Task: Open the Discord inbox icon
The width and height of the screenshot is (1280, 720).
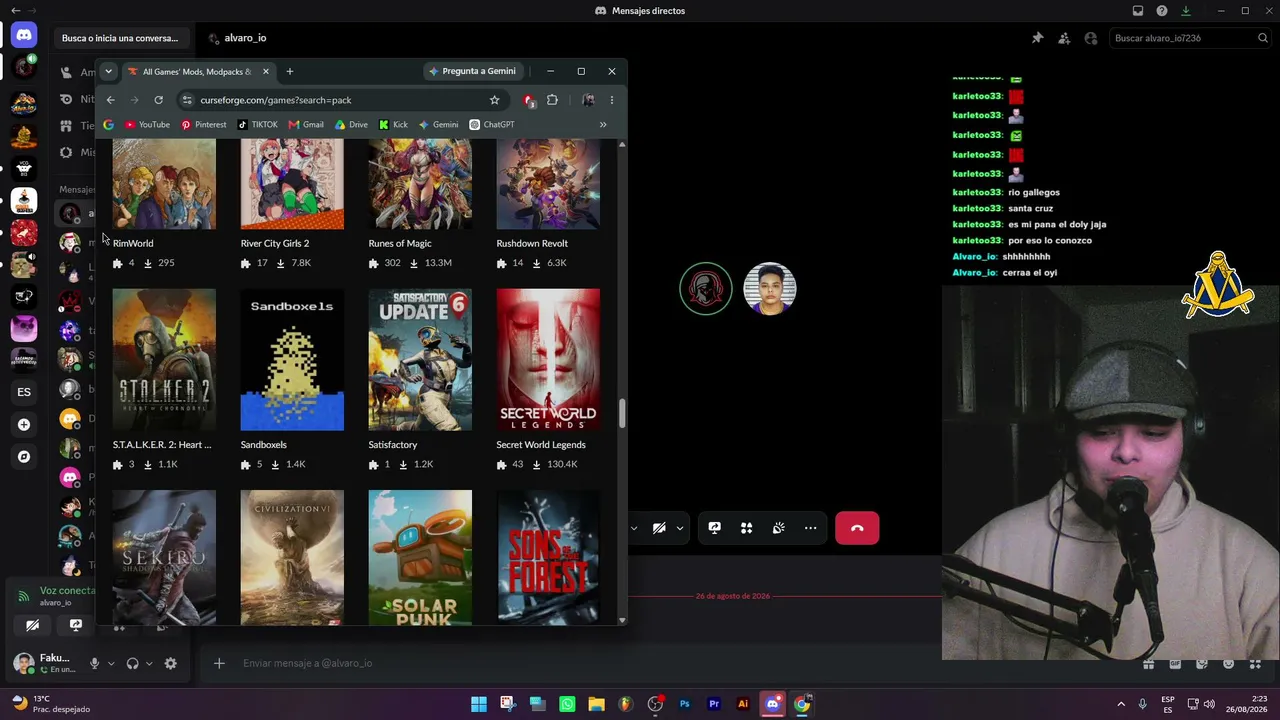Action: pos(1138,11)
